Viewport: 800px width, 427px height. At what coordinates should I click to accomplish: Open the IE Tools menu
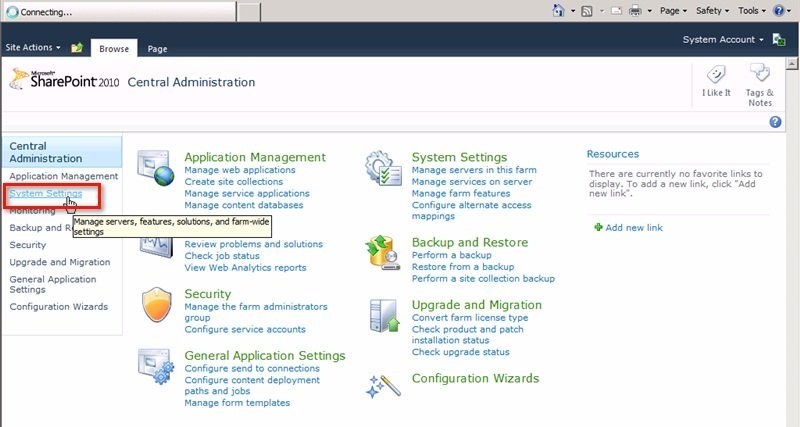tap(752, 11)
